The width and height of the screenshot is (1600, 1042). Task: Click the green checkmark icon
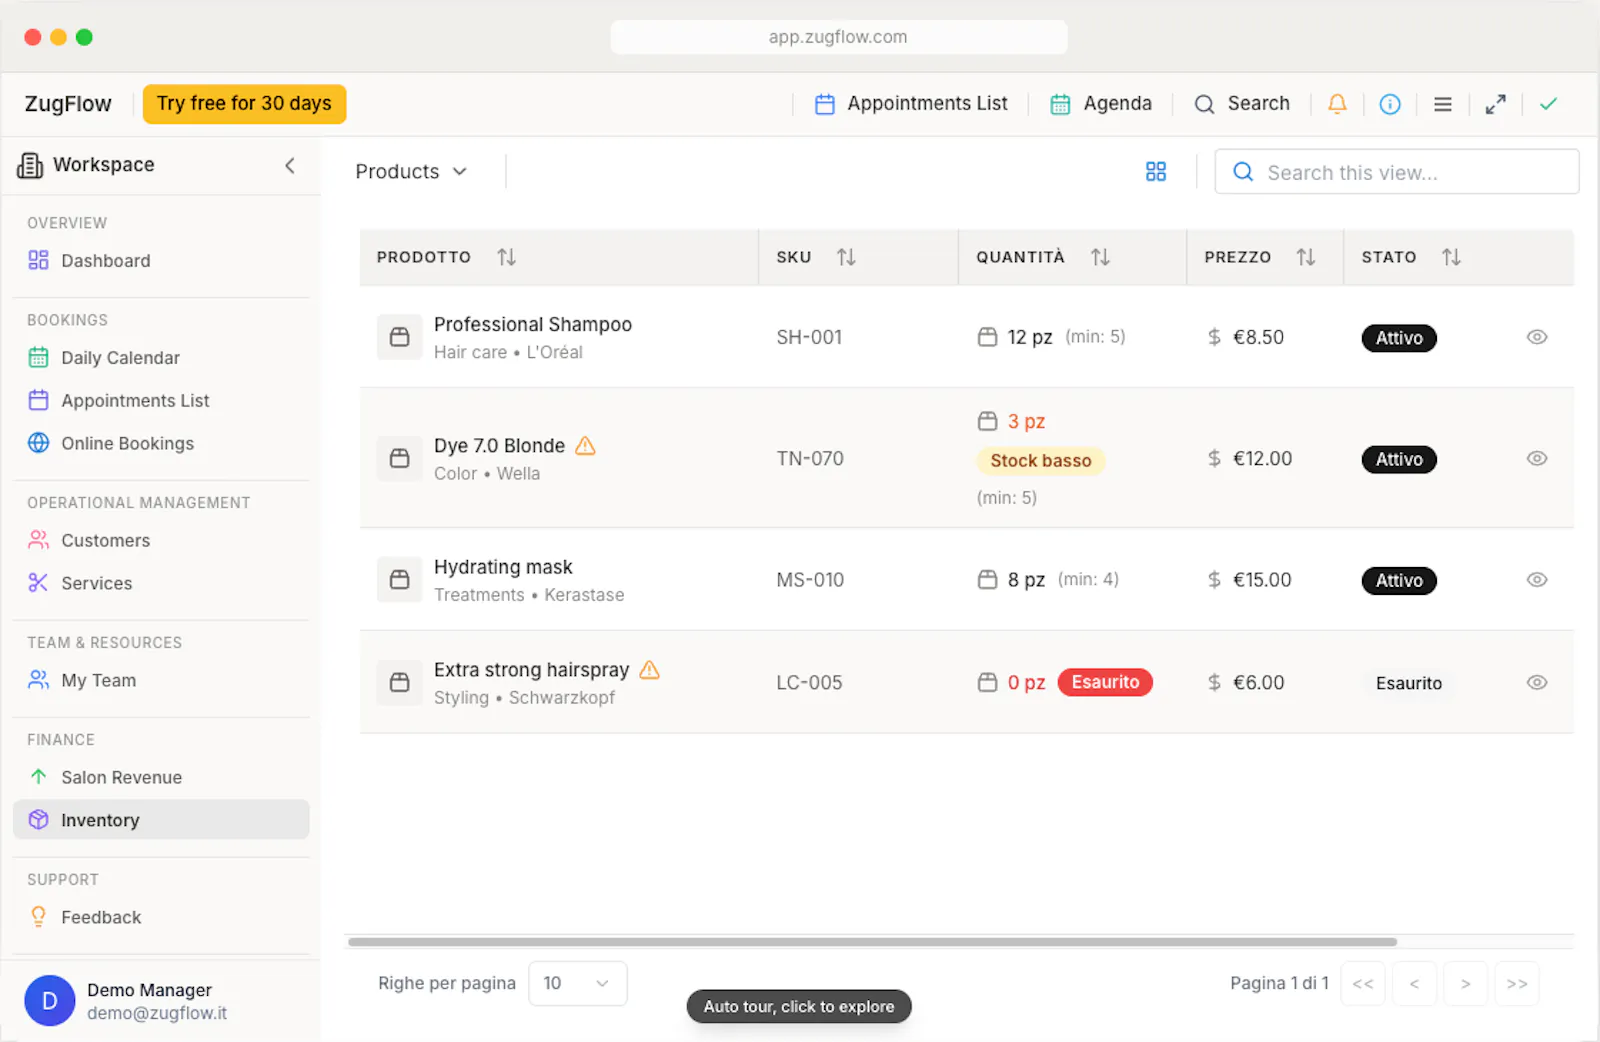[1549, 104]
